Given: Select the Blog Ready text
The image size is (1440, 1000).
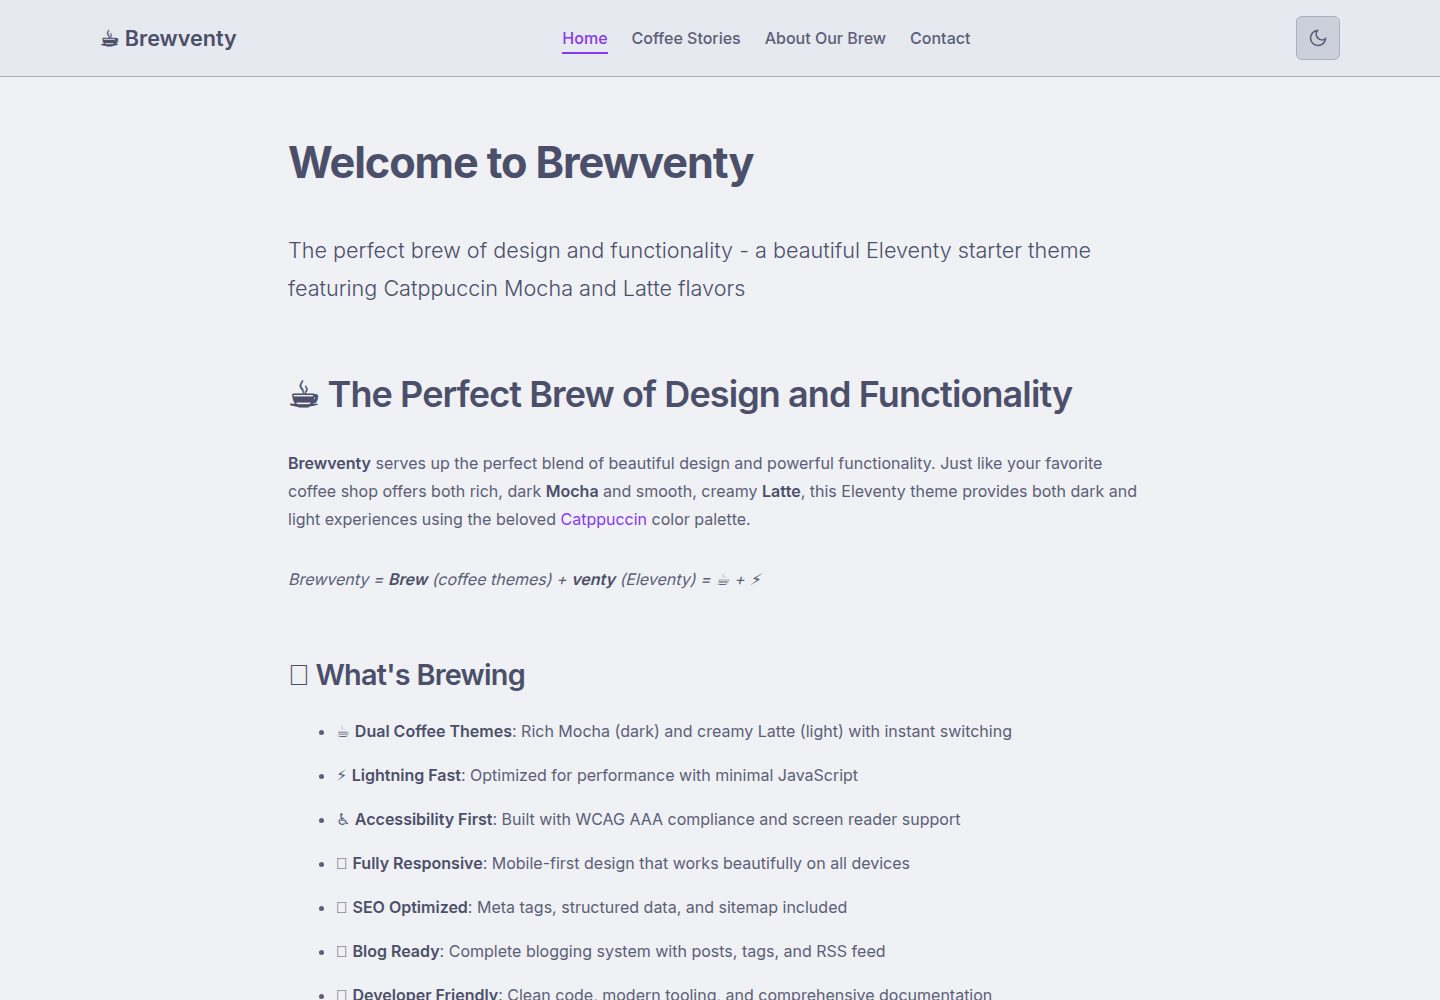Looking at the screenshot, I should click(x=396, y=951).
